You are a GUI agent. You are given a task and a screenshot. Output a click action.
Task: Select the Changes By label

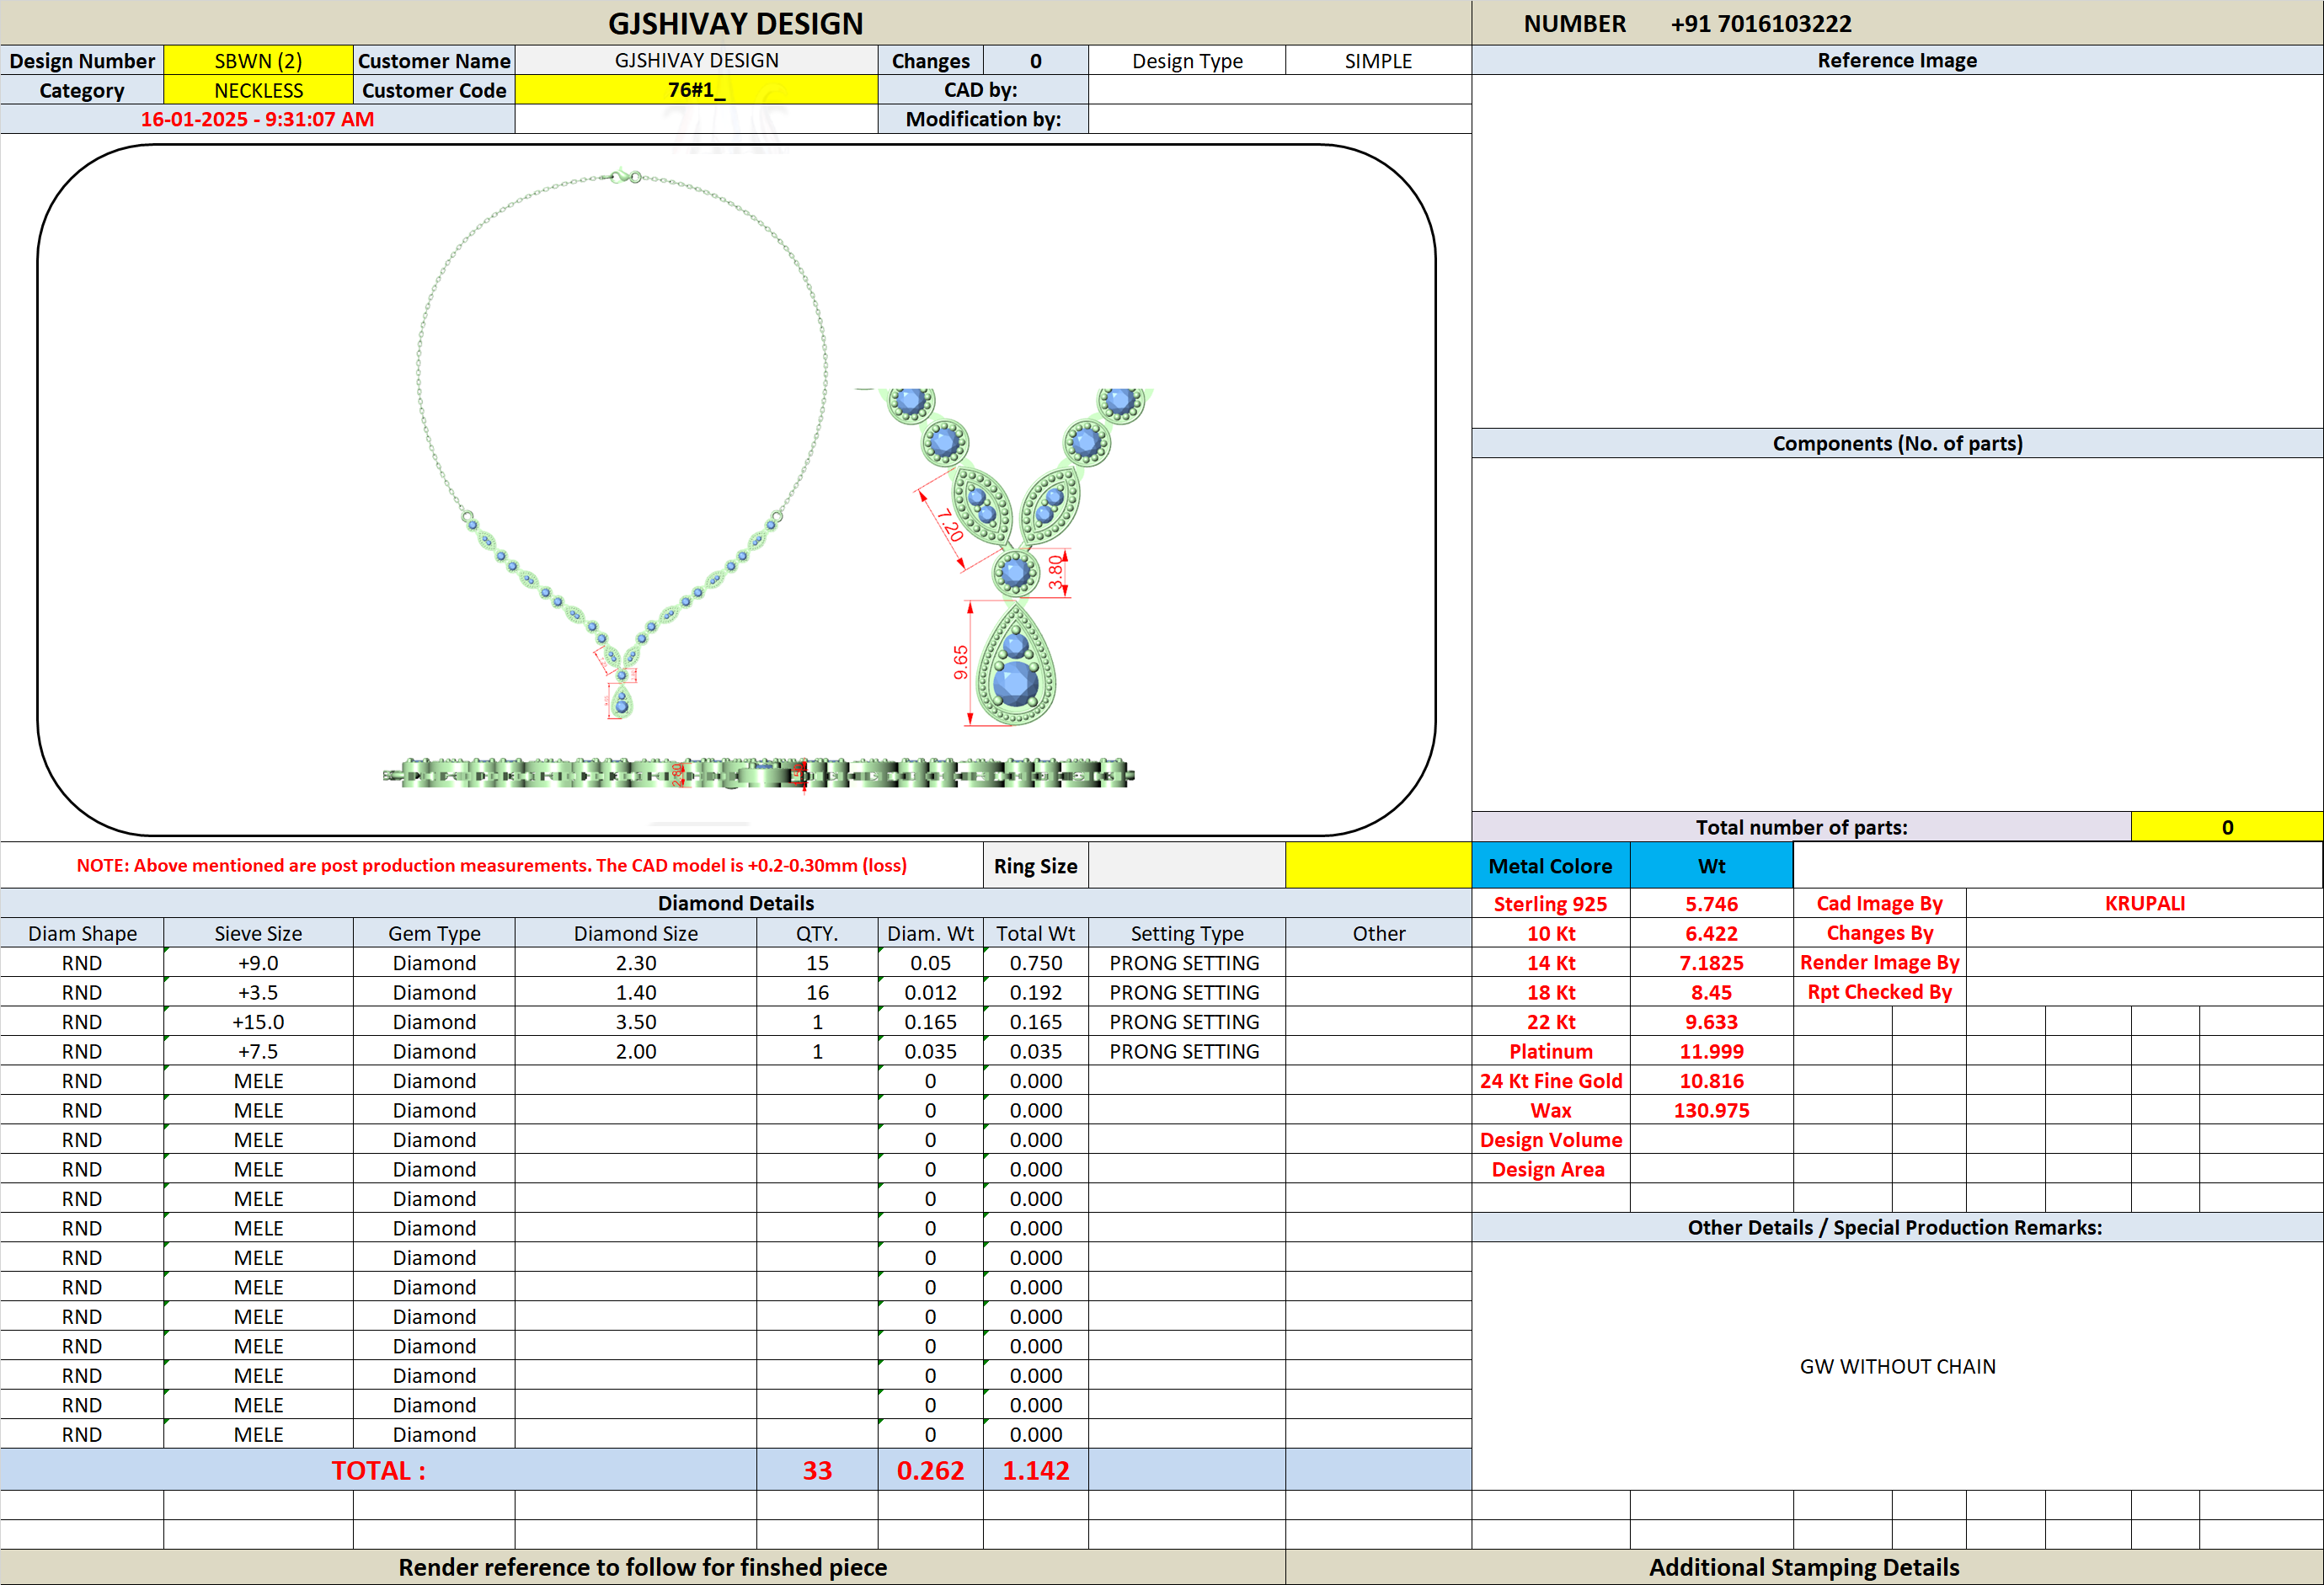click(x=1879, y=933)
